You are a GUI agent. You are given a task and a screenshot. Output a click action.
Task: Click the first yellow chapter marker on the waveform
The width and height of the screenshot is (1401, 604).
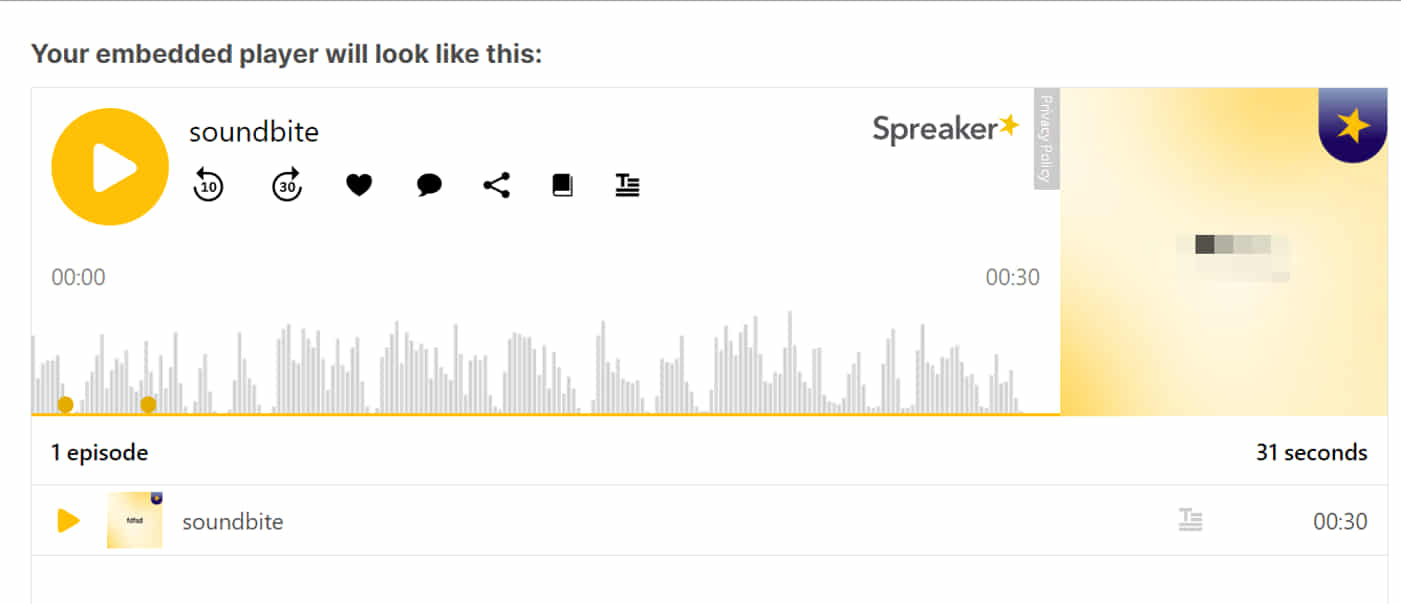[x=65, y=405]
